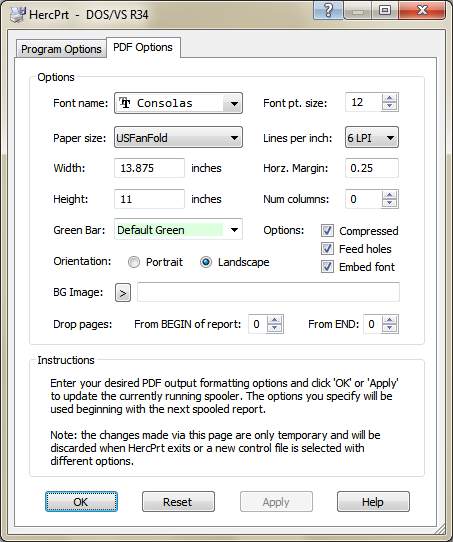Image resolution: width=453 pixels, height=542 pixels.
Task: Decrease From END drop pages value
Action: [x=390, y=328]
